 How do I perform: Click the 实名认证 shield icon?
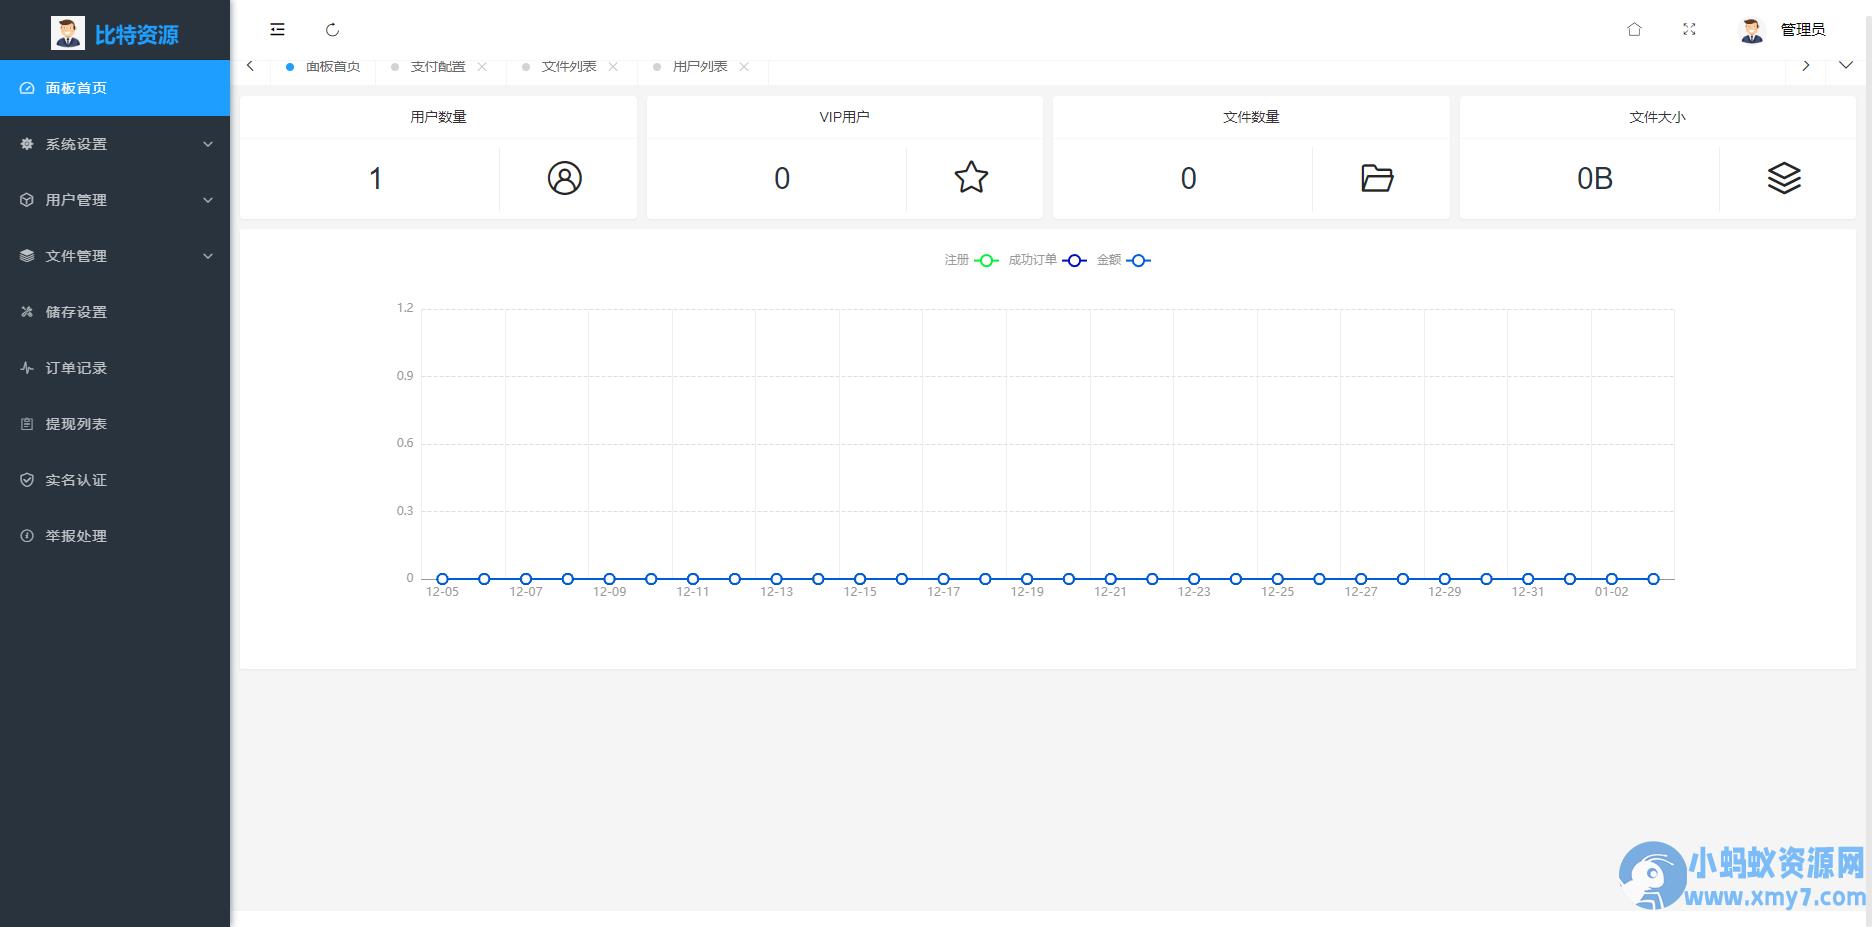pyautogui.click(x=27, y=480)
